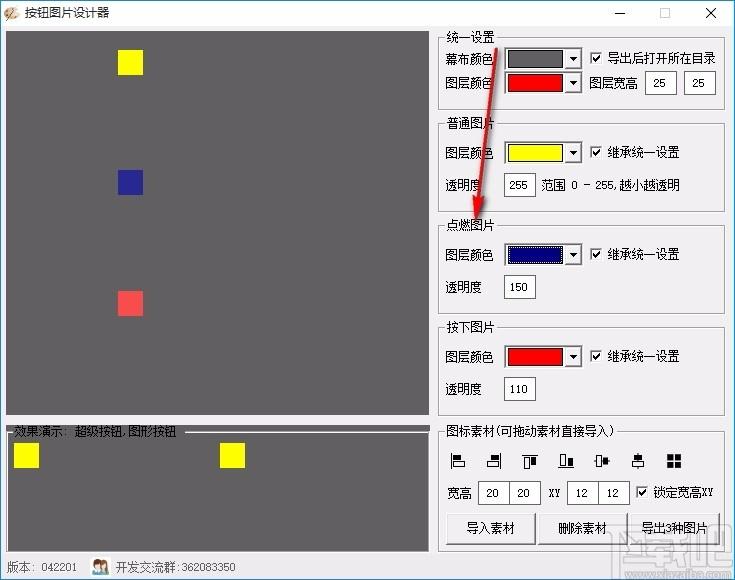The width and height of the screenshot is (735, 580).
Task: Click the 导入素材 button
Action: [x=490, y=528]
